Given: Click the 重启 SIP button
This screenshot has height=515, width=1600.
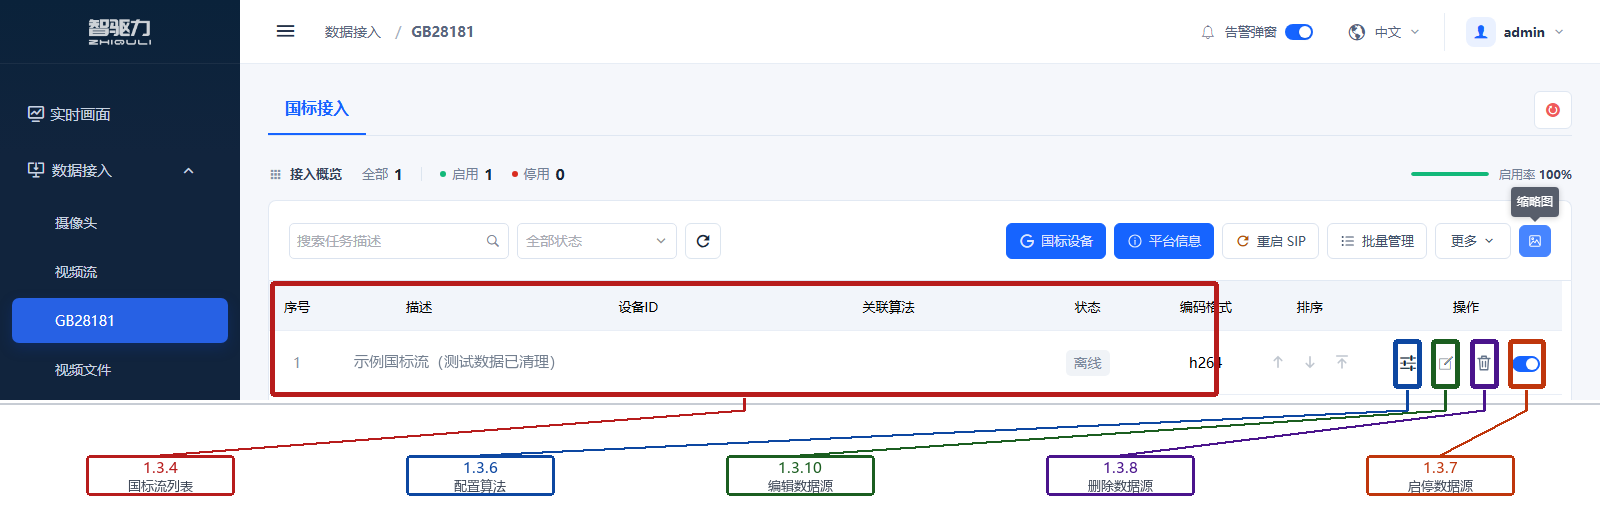Looking at the screenshot, I should pos(1271,241).
